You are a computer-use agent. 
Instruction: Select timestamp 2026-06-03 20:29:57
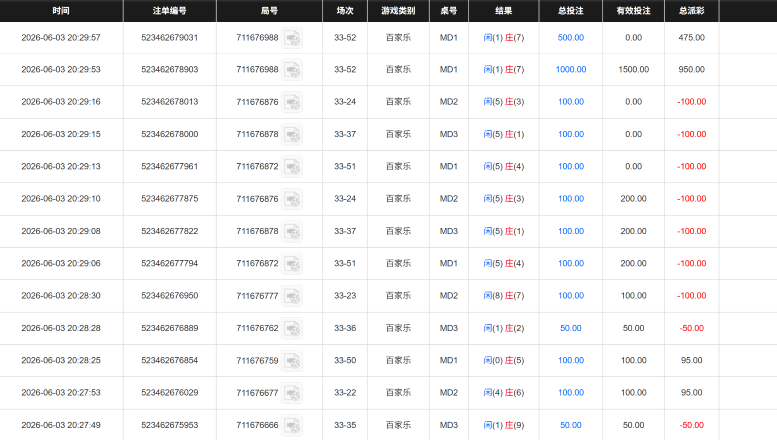point(61,38)
